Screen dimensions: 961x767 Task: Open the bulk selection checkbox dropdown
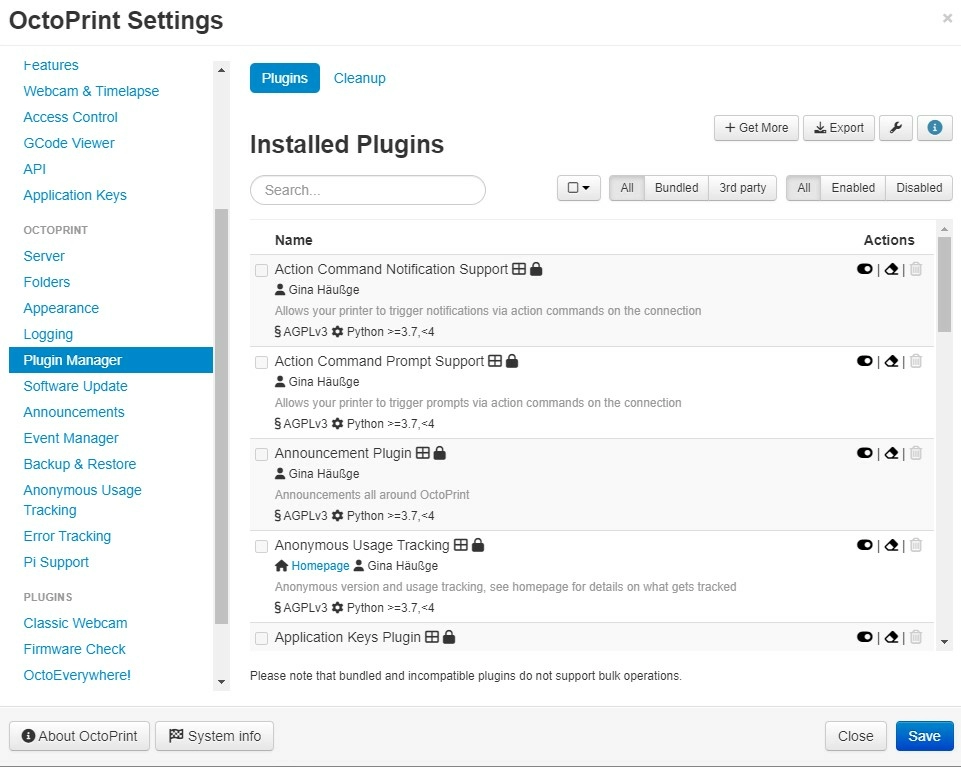(x=578, y=188)
